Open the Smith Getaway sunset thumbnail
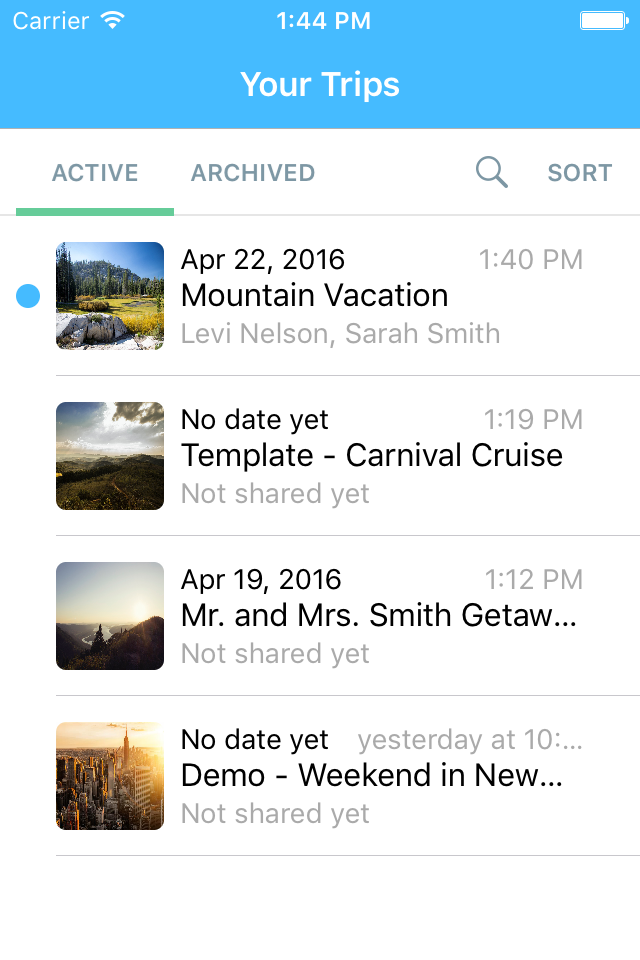 click(x=110, y=616)
